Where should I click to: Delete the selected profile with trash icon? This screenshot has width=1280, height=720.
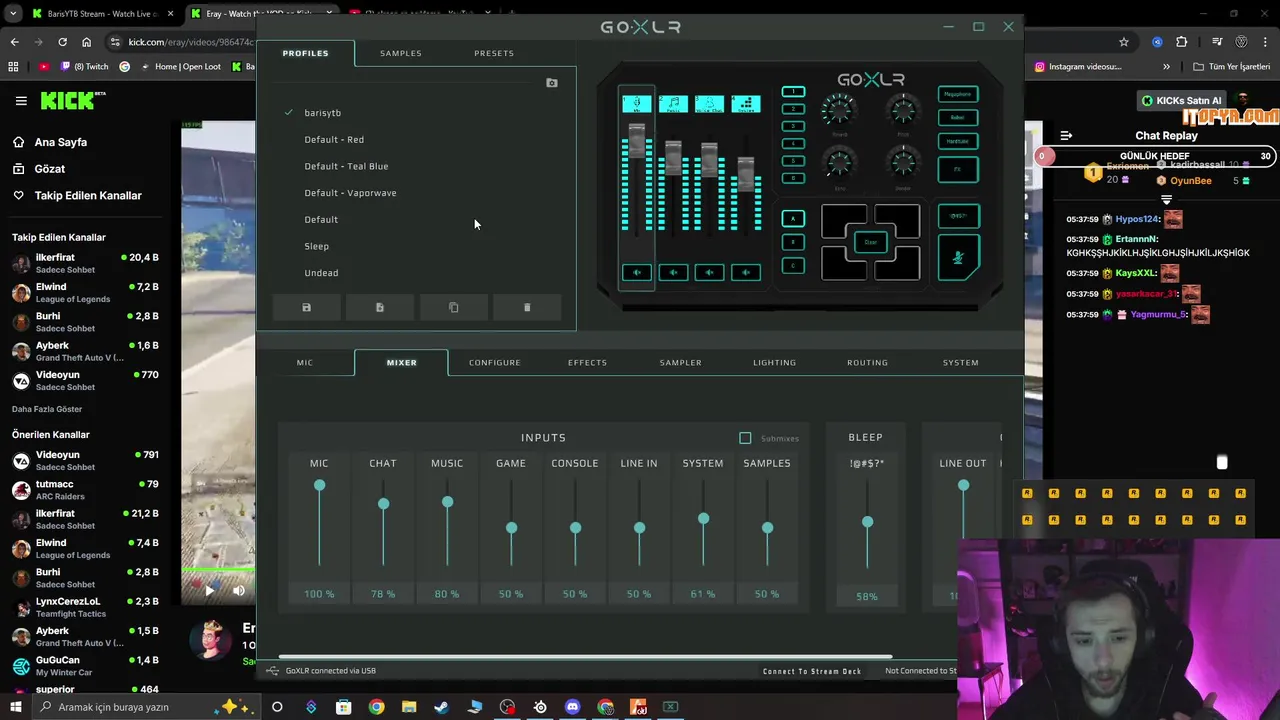(x=527, y=307)
